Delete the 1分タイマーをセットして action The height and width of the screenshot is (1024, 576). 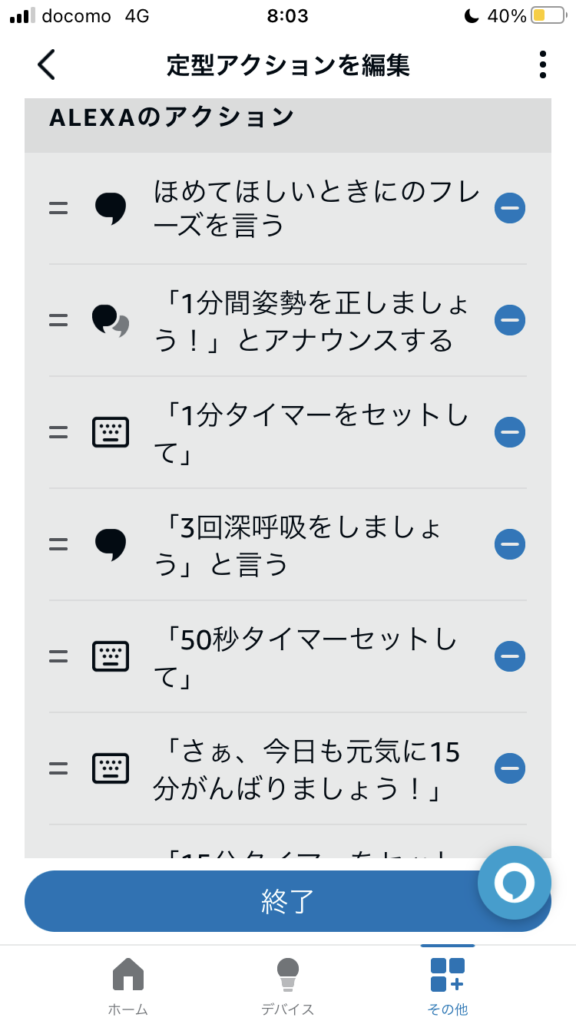pyautogui.click(x=509, y=432)
